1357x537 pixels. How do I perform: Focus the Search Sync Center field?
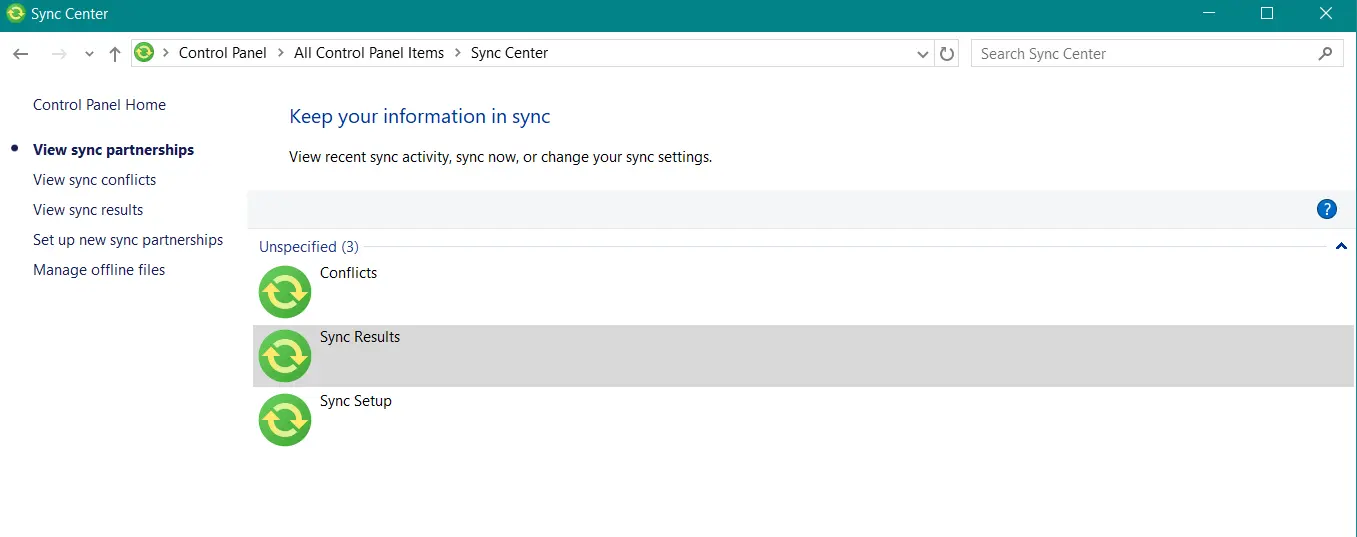1140,54
